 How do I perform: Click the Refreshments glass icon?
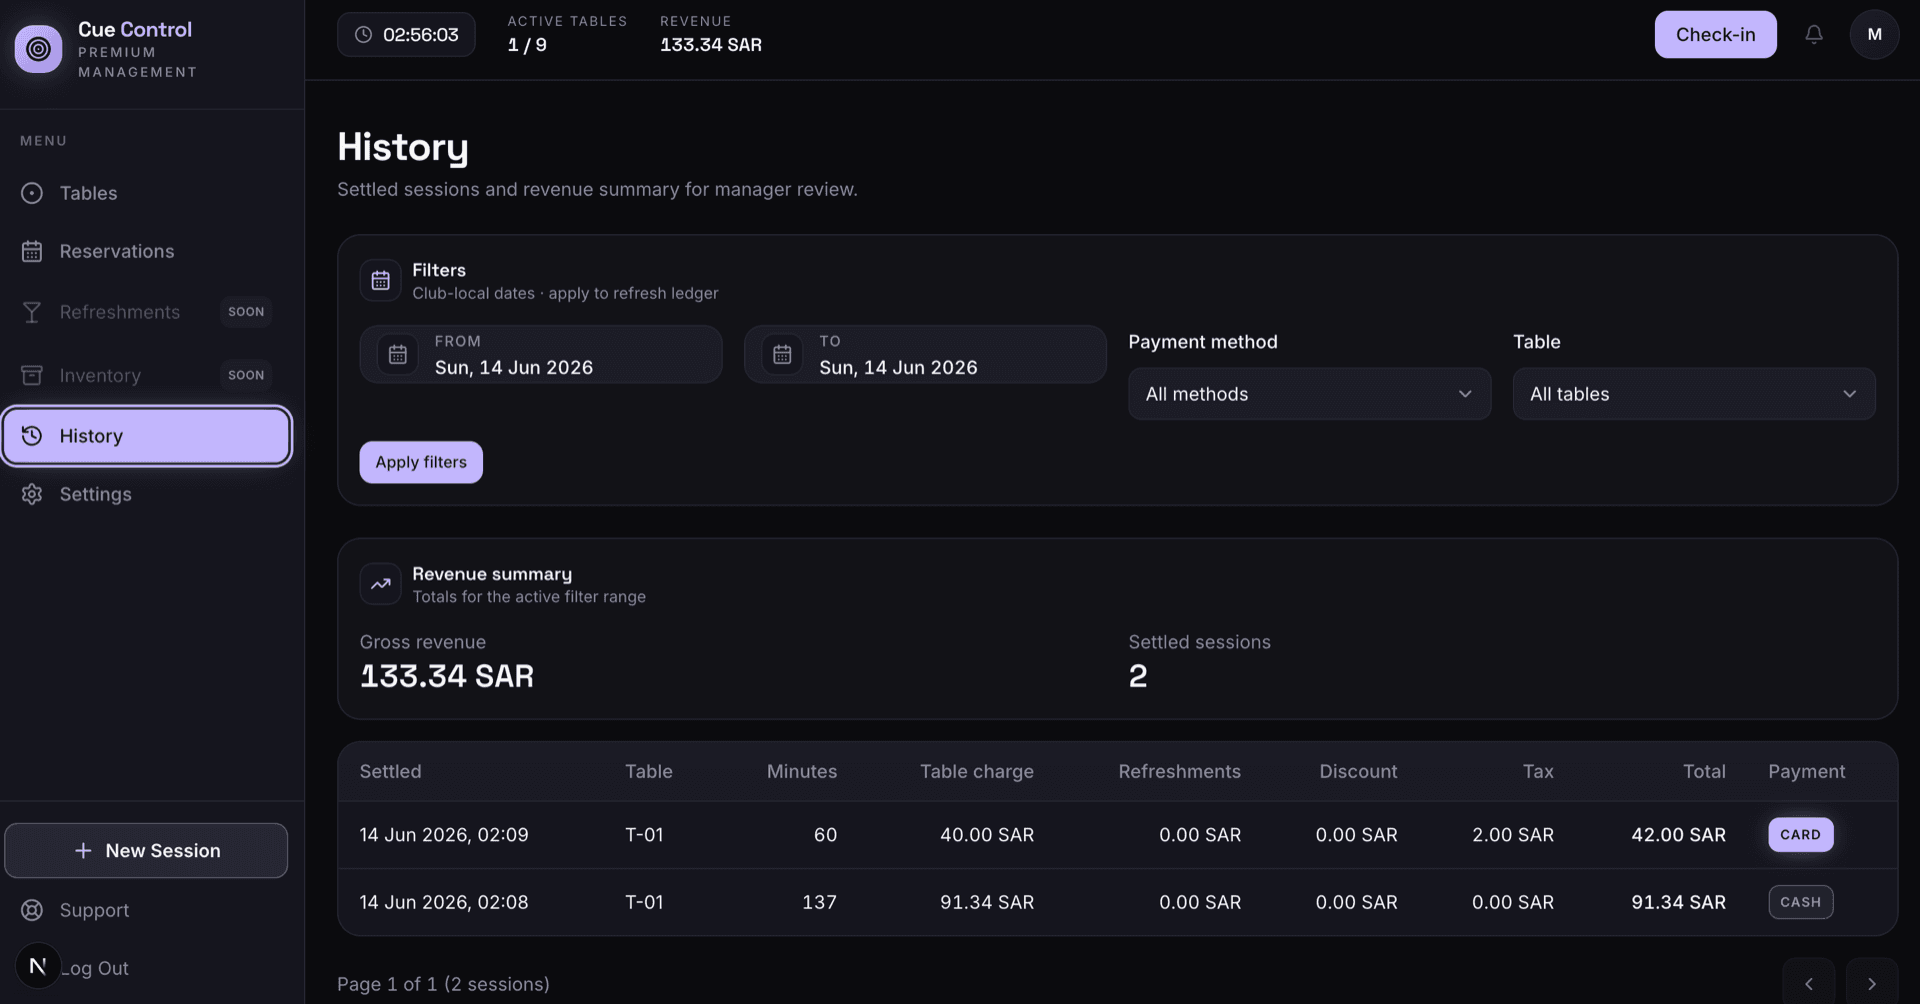click(32, 312)
